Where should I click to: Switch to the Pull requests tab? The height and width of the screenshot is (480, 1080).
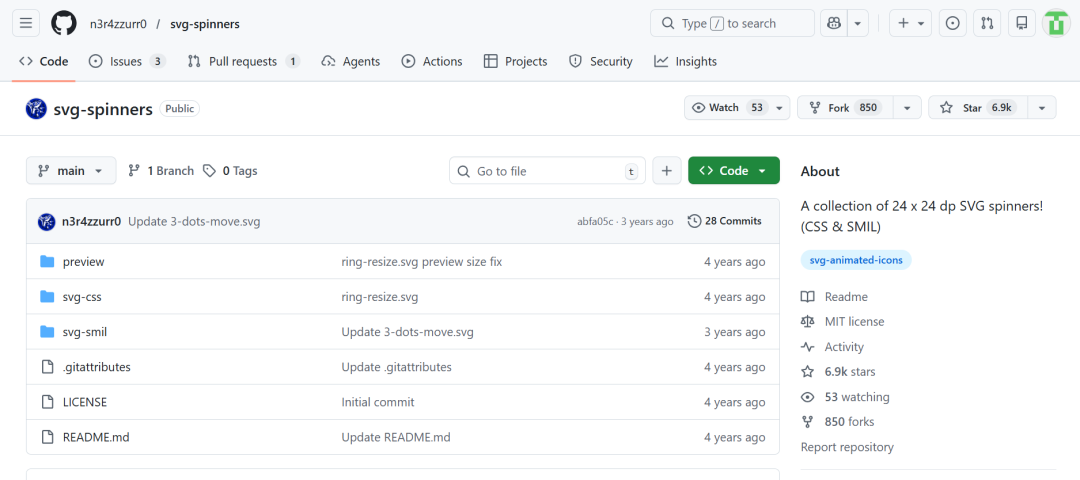[243, 61]
